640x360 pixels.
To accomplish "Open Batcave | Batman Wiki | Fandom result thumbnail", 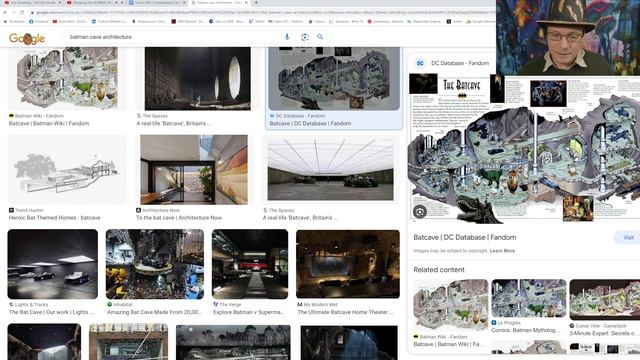I will pyautogui.click(x=67, y=78).
